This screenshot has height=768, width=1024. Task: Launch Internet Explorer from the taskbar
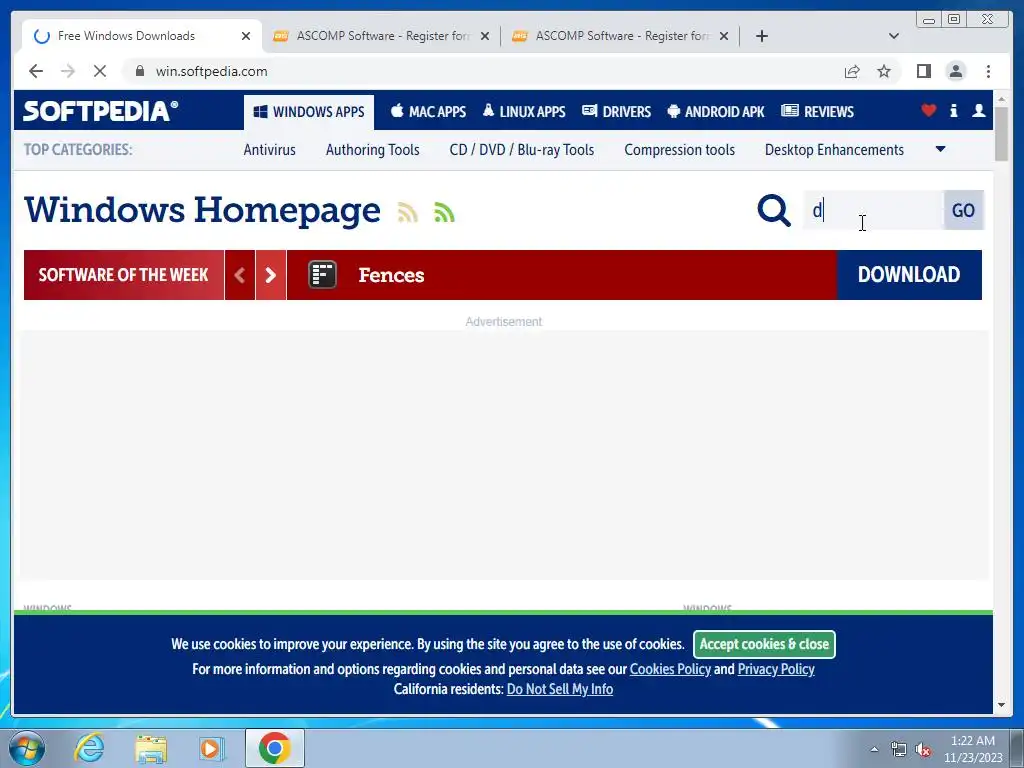click(x=89, y=748)
